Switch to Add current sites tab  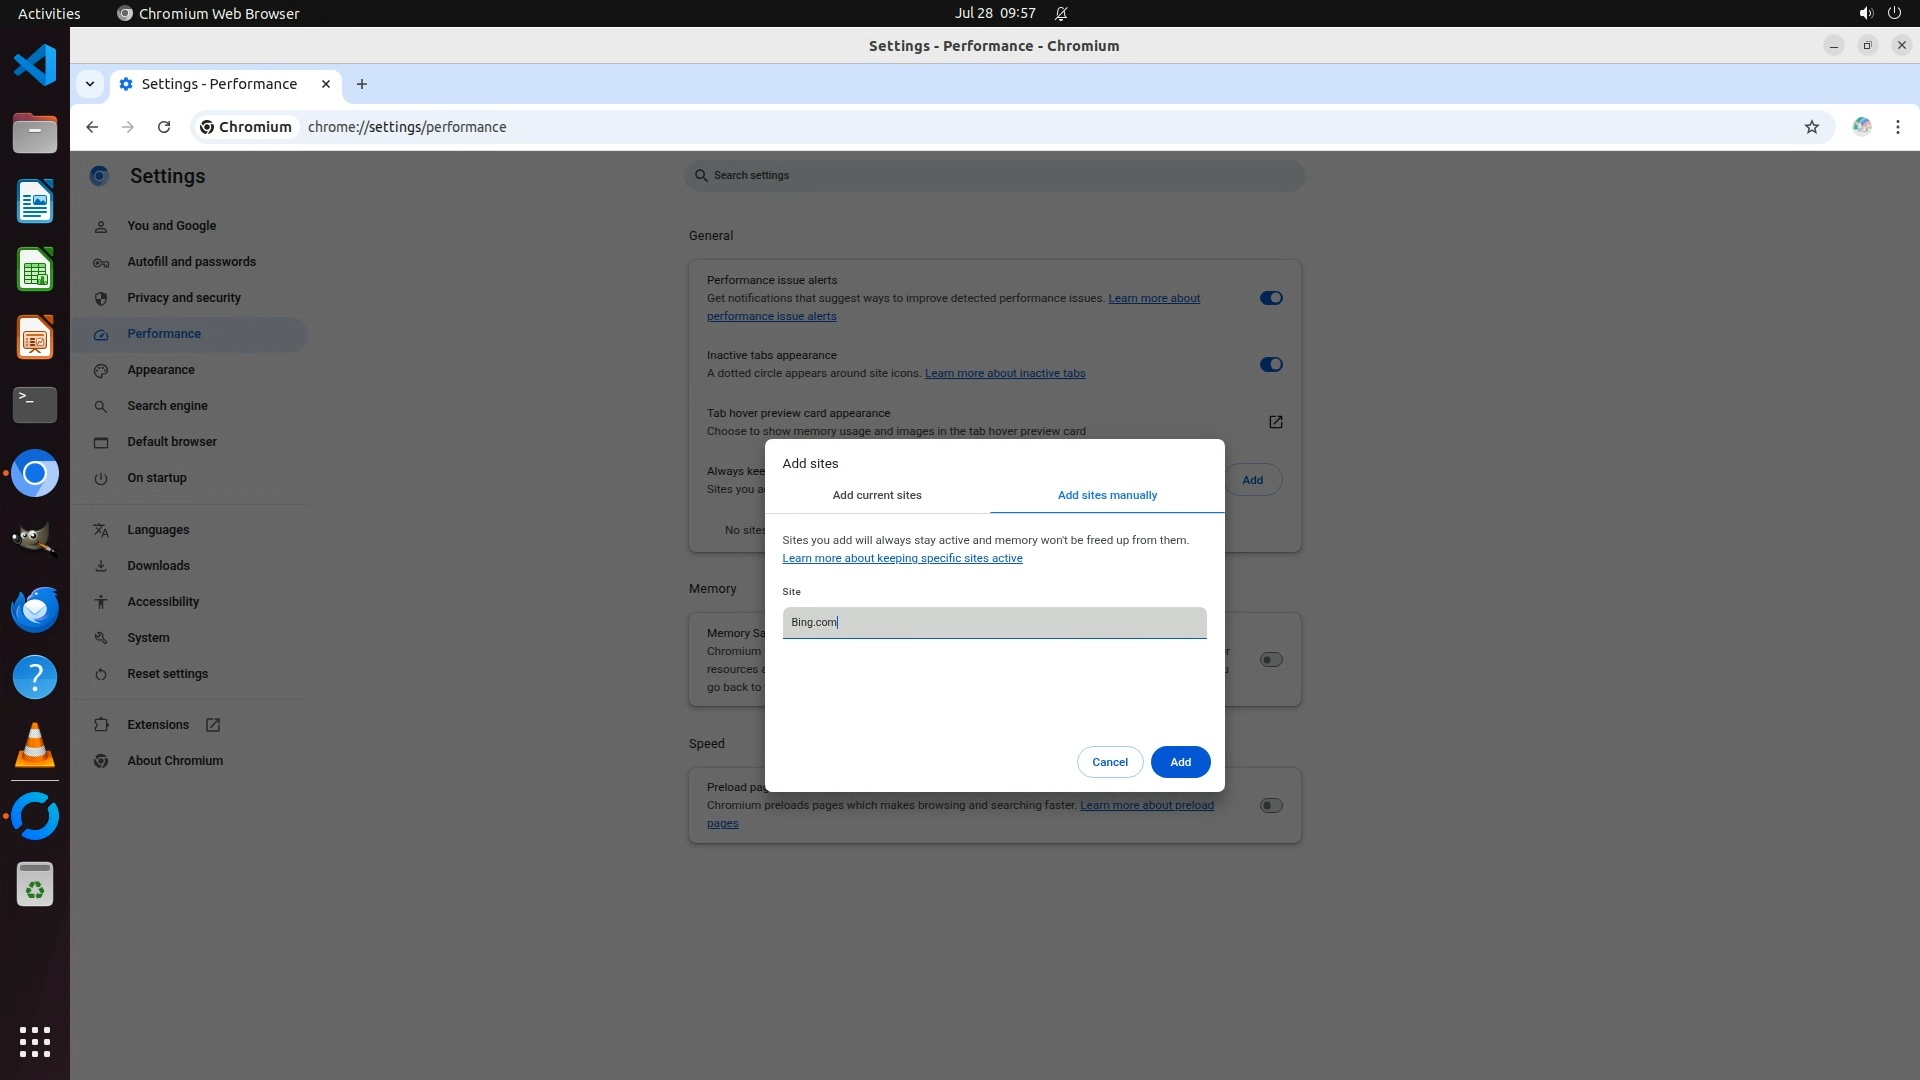(877, 496)
